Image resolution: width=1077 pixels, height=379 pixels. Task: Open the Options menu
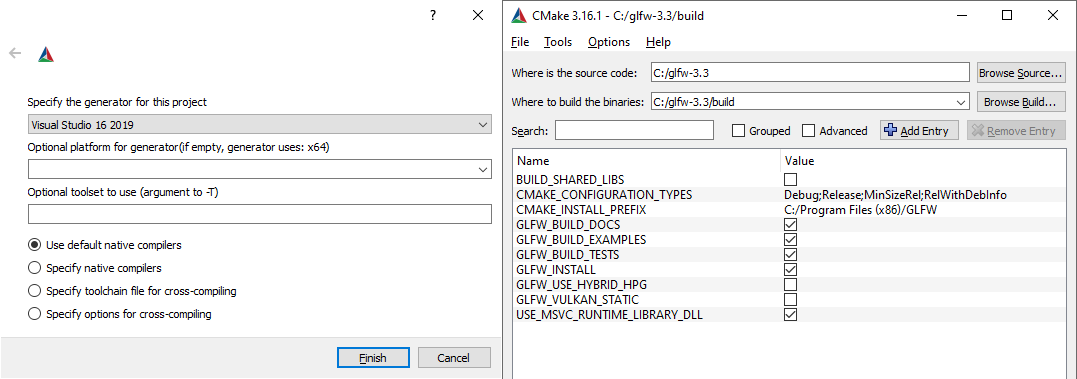pyautogui.click(x=609, y=42)
